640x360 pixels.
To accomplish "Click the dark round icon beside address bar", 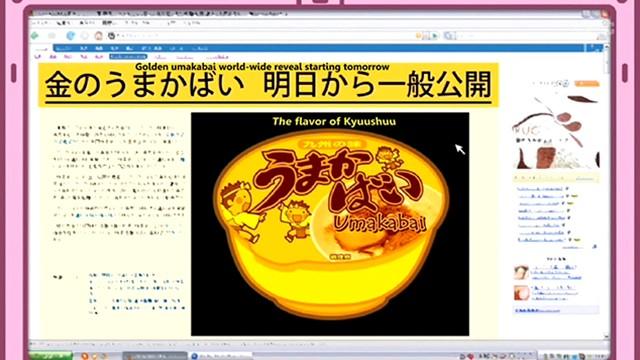I will [111, 36].
